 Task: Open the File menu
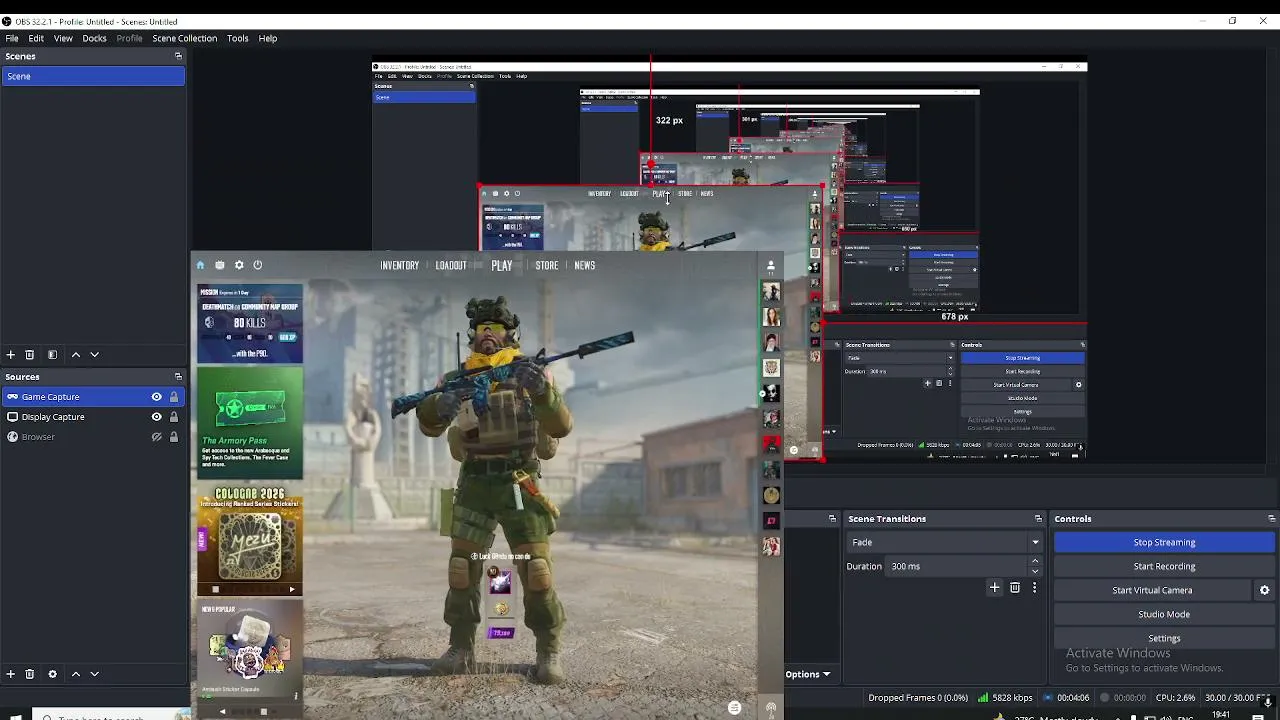point(12,38)
